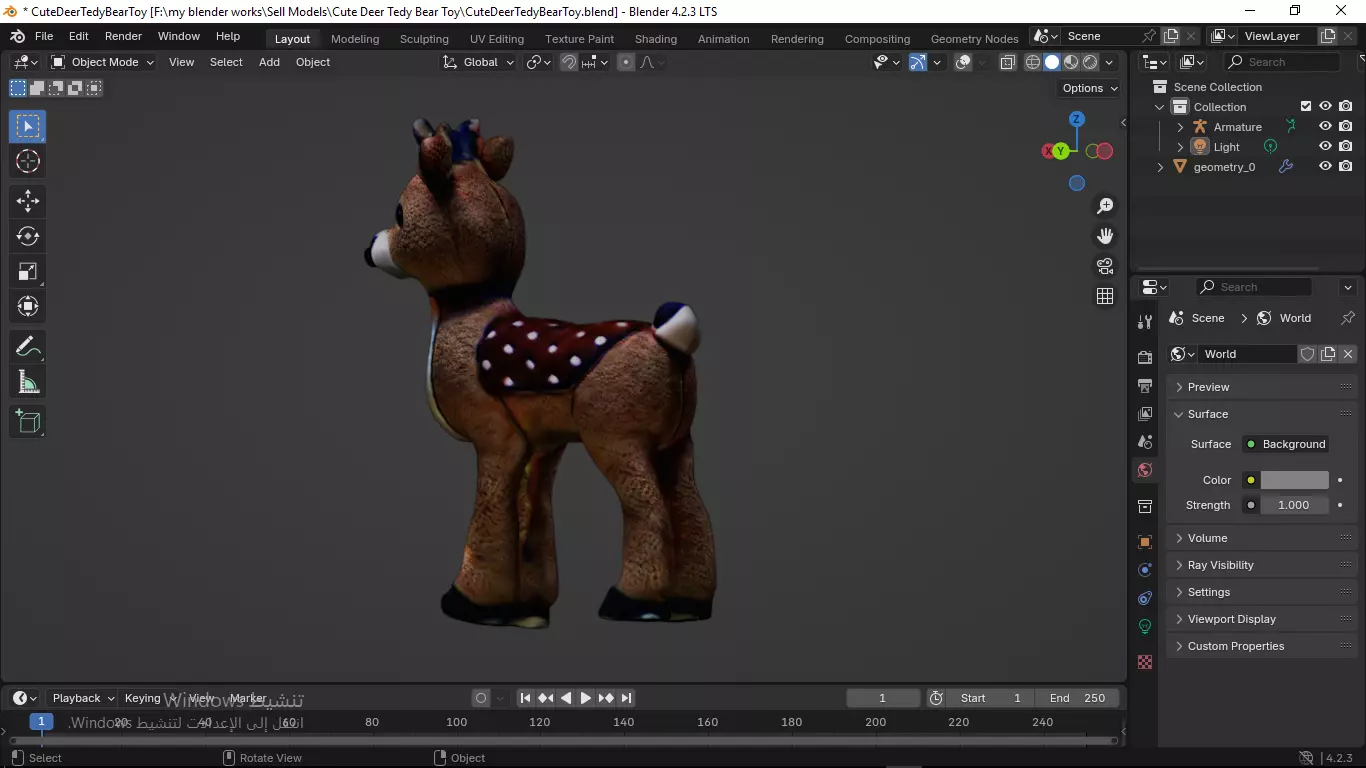
Task: Open the viewport Add menu
Action: (269, 62)
